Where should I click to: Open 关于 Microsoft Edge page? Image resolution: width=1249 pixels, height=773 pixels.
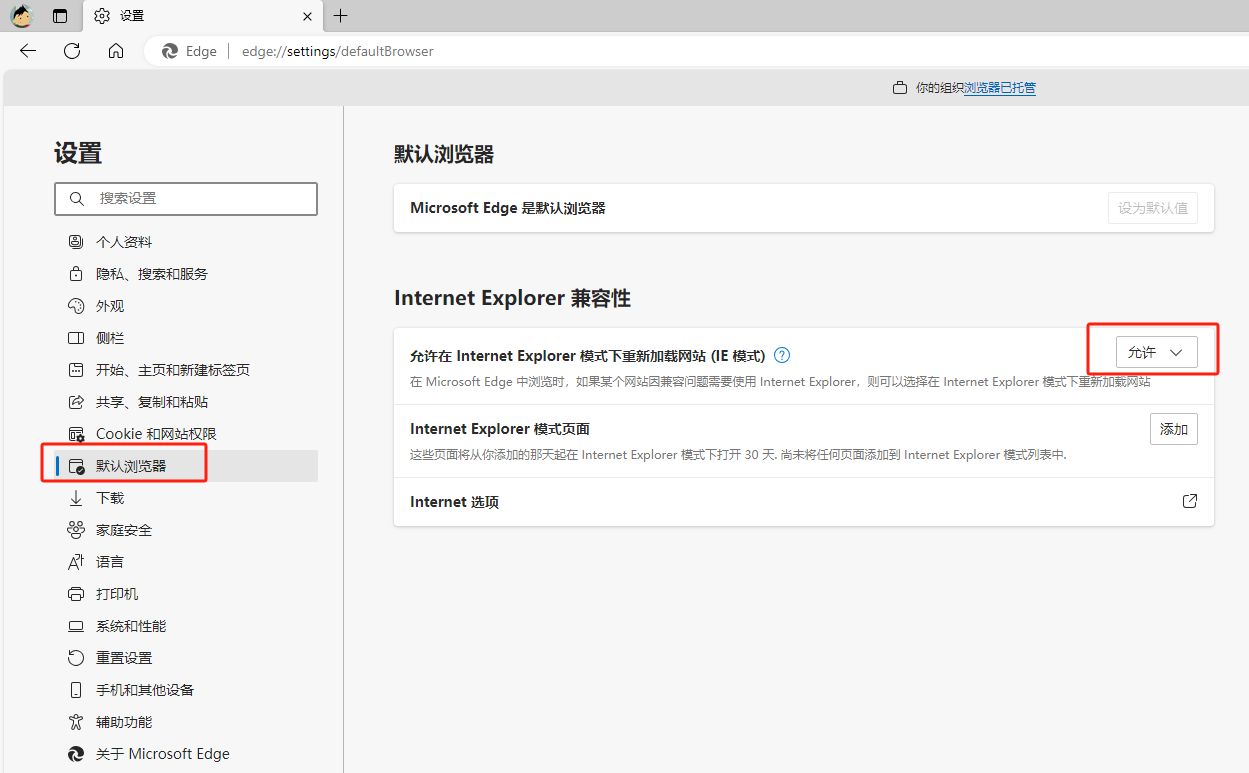pyautogui.click(x=161, y=753)
